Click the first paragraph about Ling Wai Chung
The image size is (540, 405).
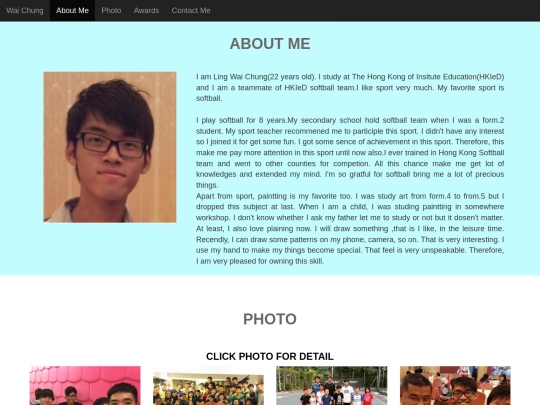pyautogui.click(x=350, y=87)
